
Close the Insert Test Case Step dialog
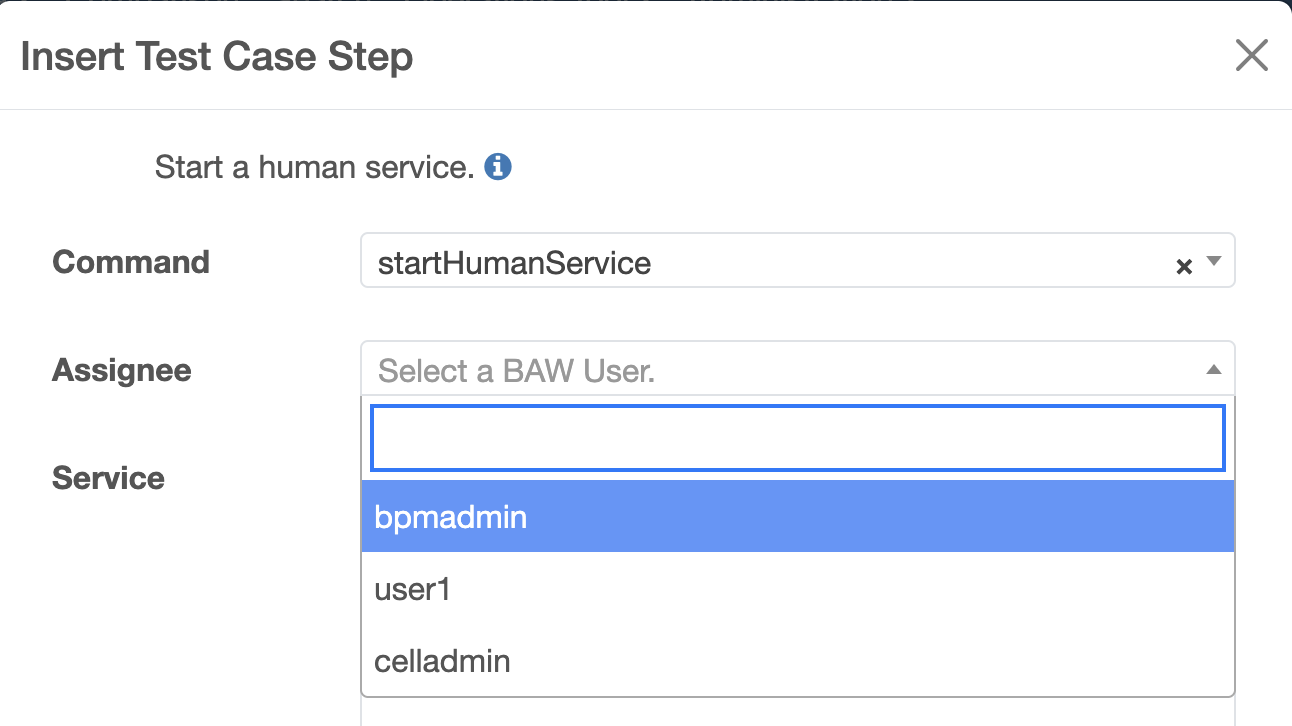(1251, 55)
